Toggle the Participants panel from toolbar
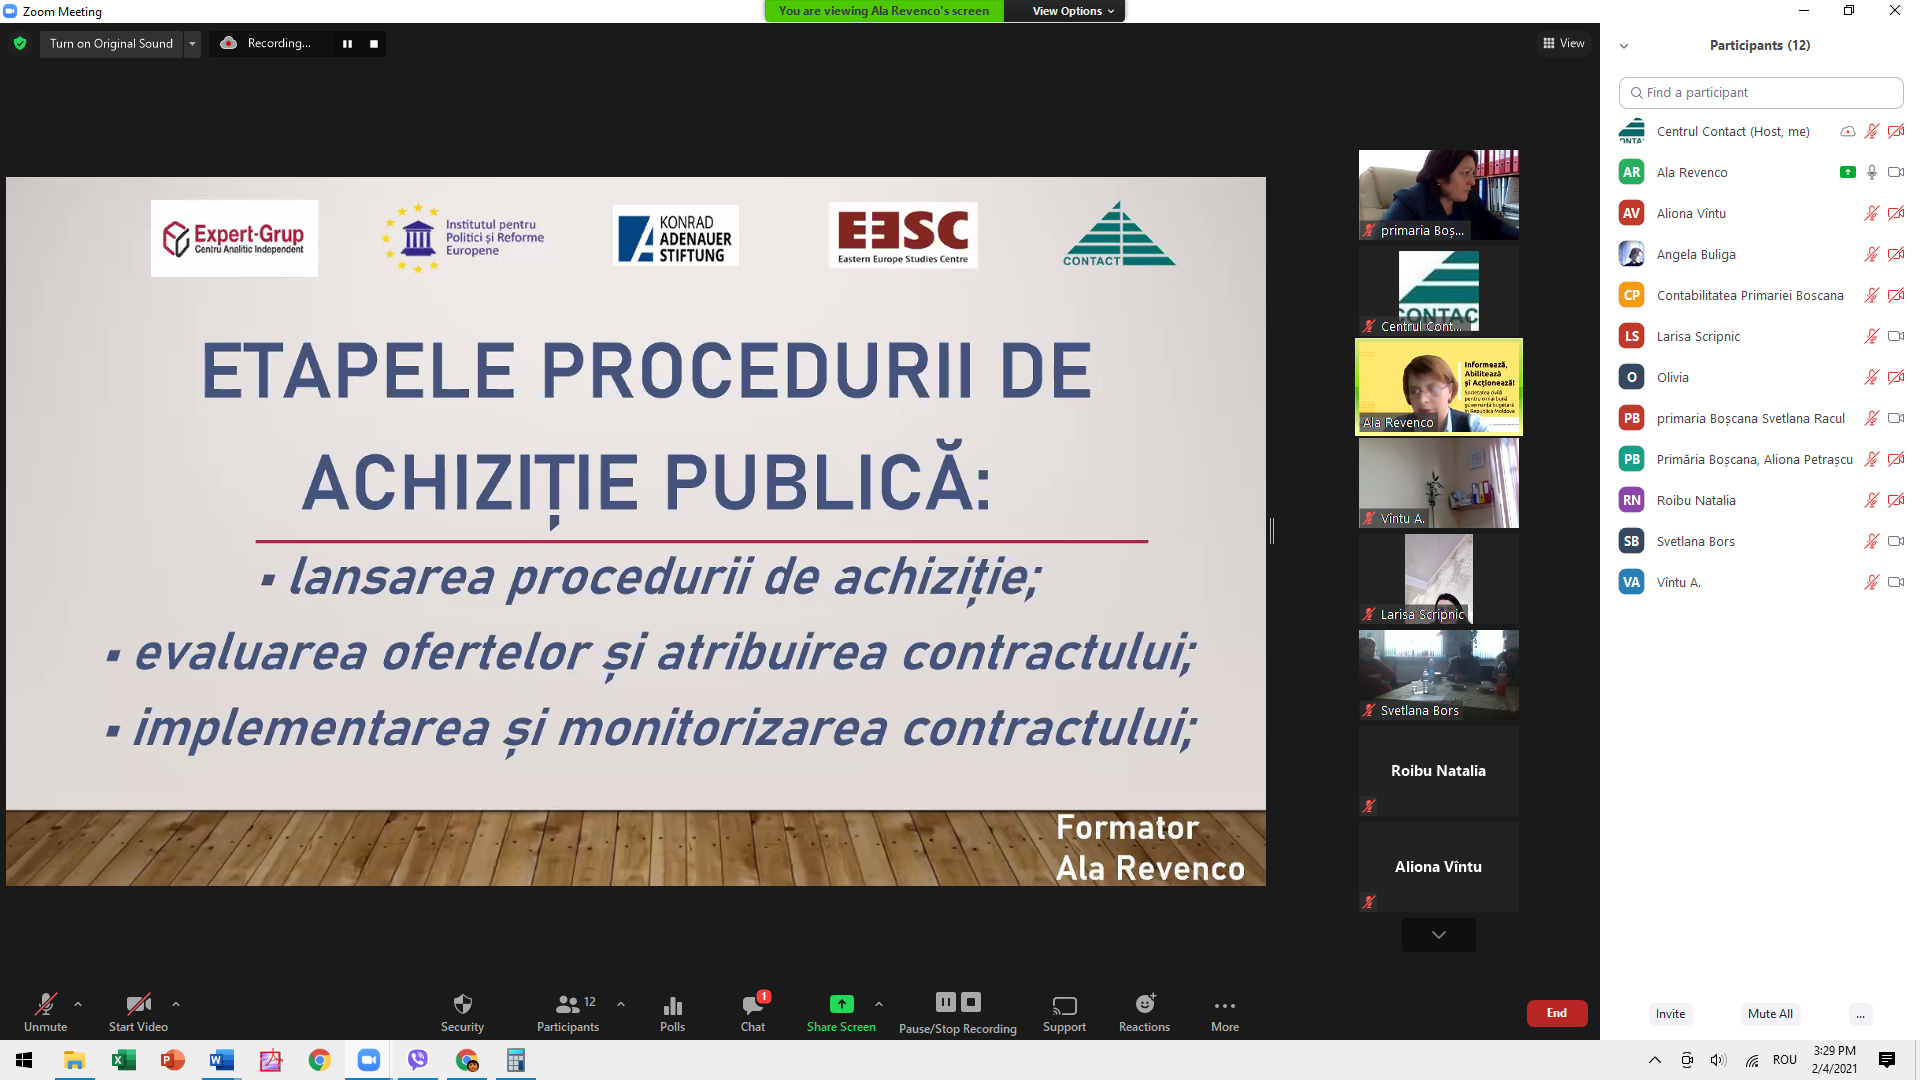1920x1080 pixels. [567, 1005]
